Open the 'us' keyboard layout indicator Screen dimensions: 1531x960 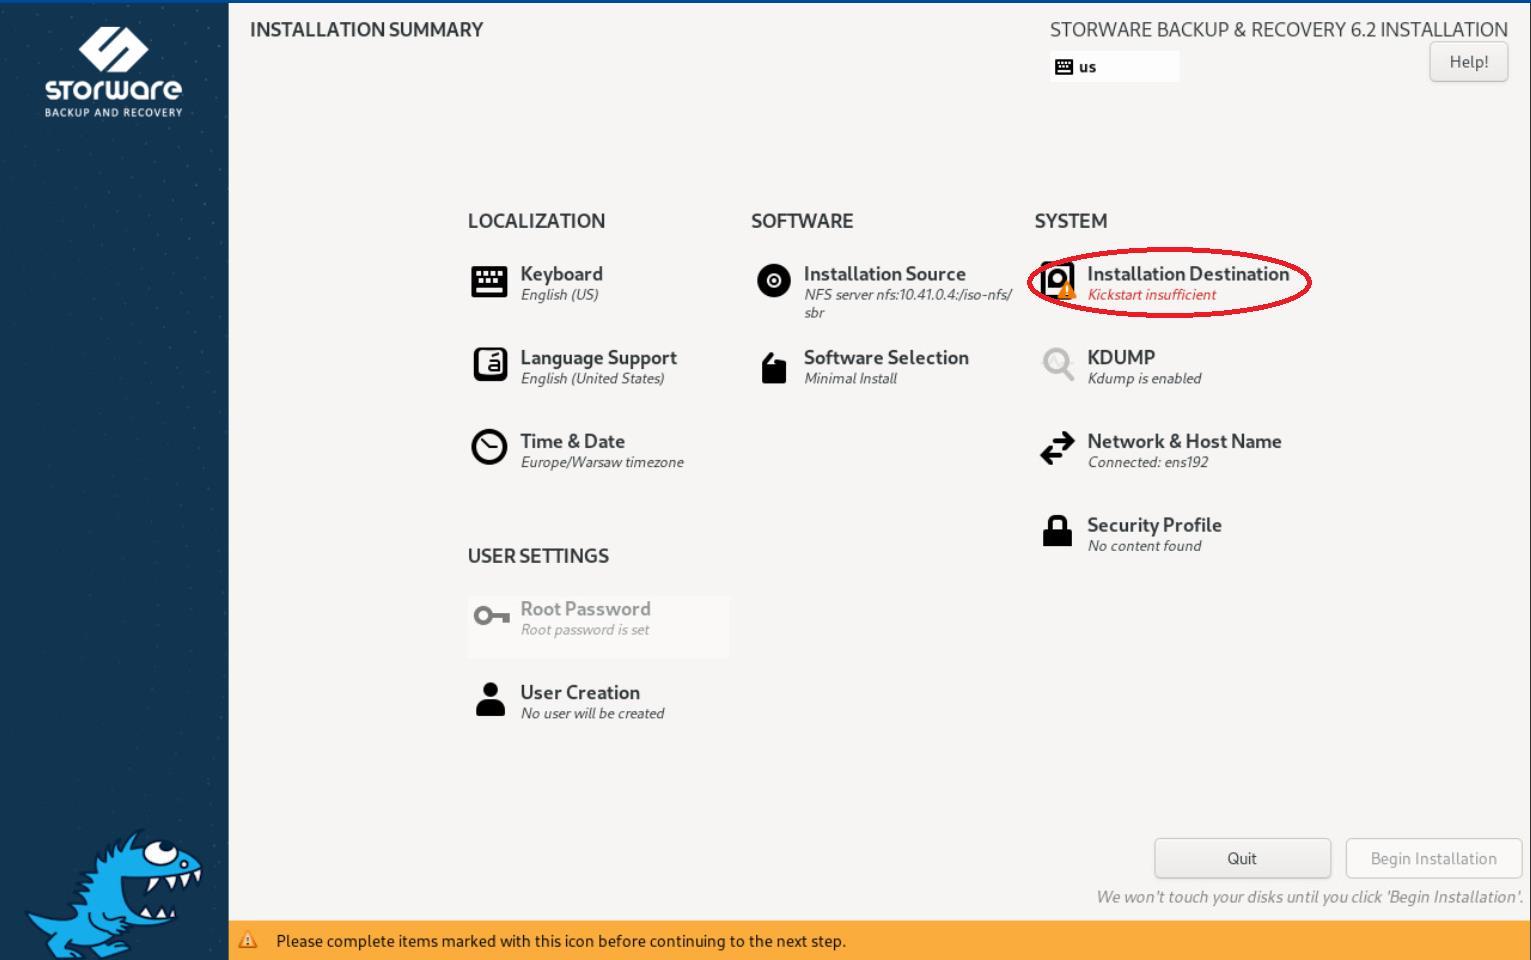pyautogui.click(x=1114, y=67)
